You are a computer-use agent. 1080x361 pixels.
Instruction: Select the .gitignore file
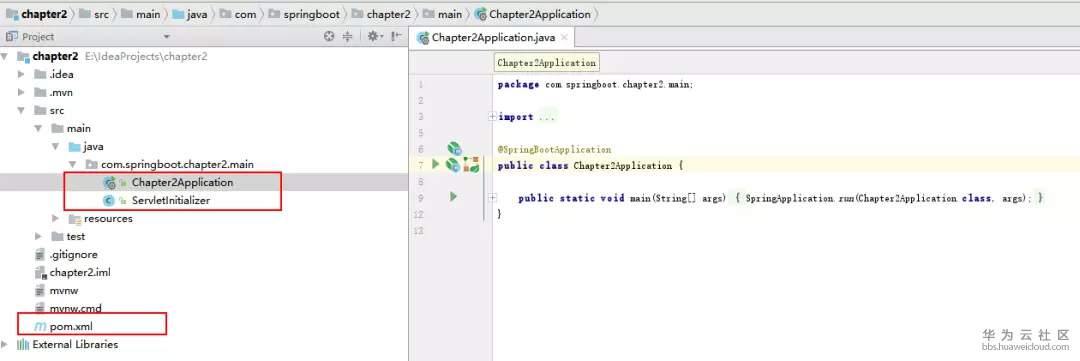[x=74, y=254]
